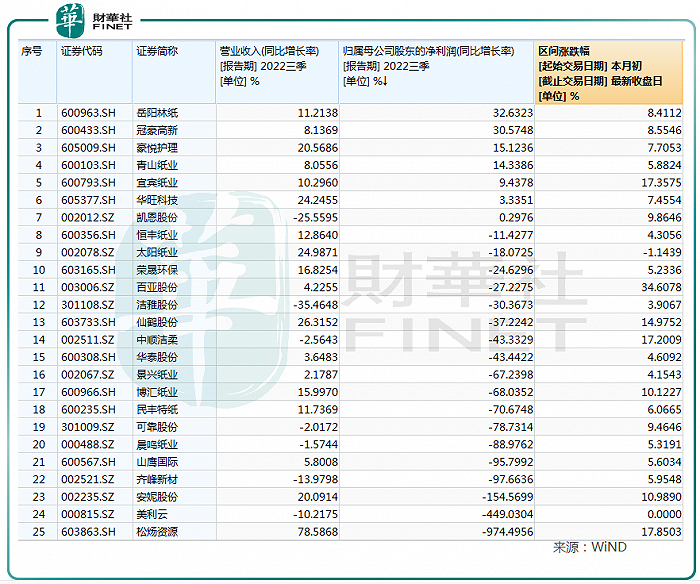Click stock code 002521.SZ
This screenshot has width=700, height=584.
pos(88,479)
